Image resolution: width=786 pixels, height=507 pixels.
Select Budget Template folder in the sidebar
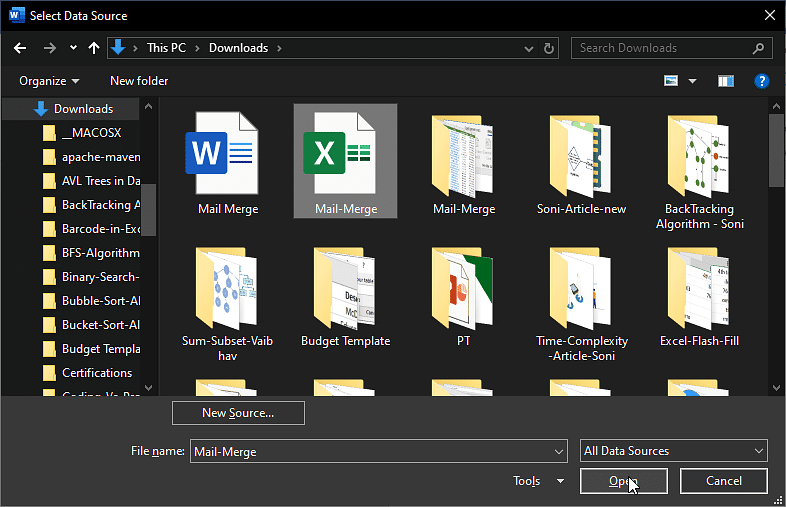tap(91, 349)
